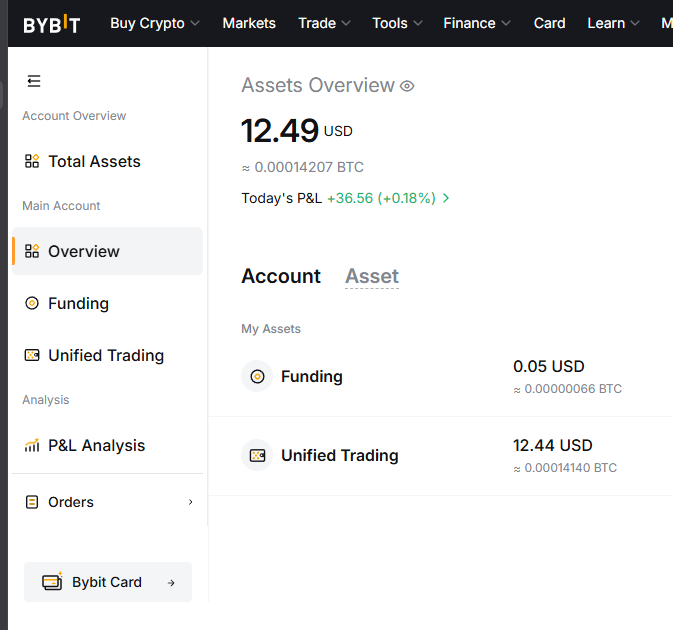Click the Bybit logo
Screen dimensions: 673x630
pos(52,24)
